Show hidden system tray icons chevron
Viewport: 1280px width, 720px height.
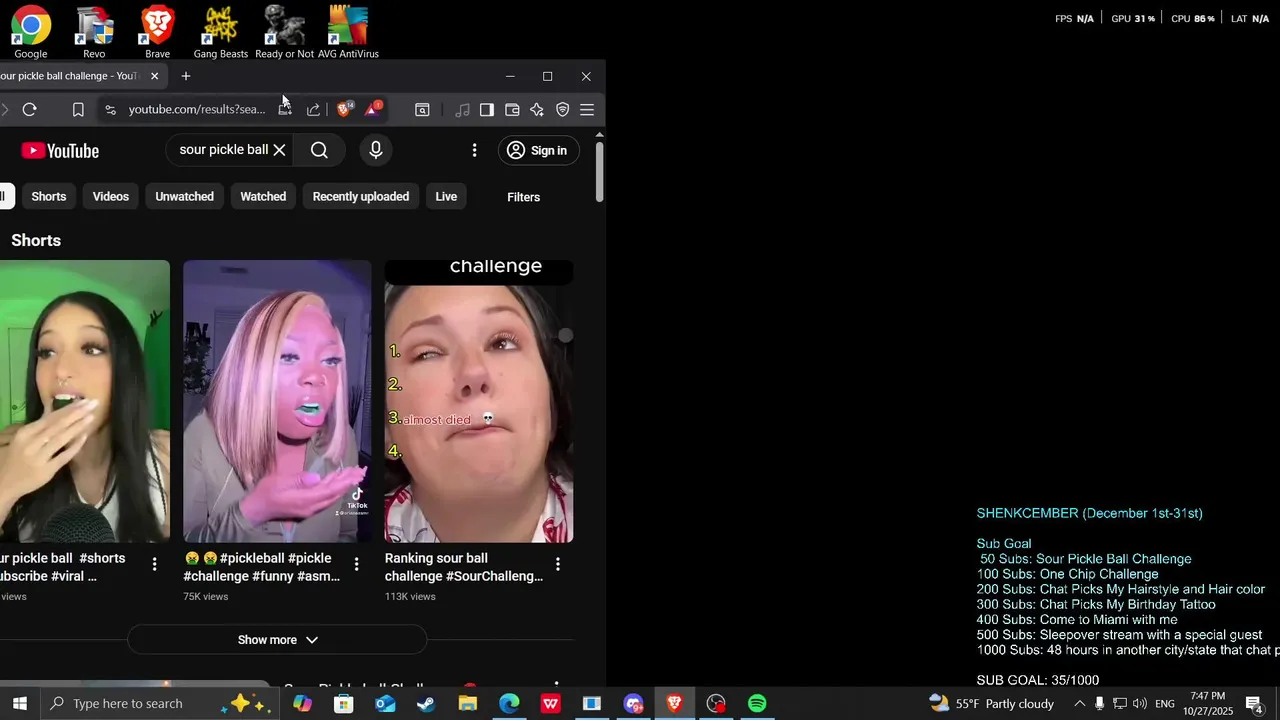pyautogui.click(x=1079, y=704)
